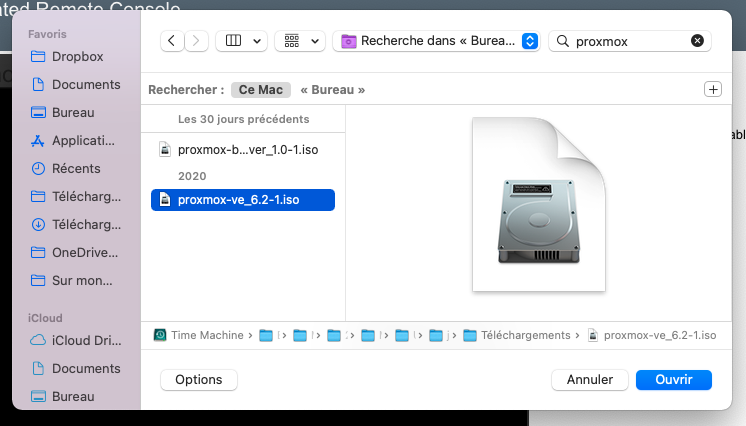
Task: Open Récents in the sidebar
Action: [x=76, y=168]
